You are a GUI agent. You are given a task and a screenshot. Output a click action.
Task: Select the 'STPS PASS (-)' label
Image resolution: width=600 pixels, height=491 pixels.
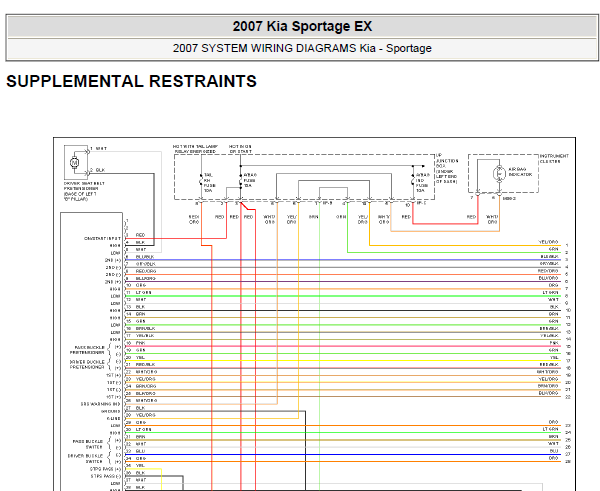pos(106,476)
